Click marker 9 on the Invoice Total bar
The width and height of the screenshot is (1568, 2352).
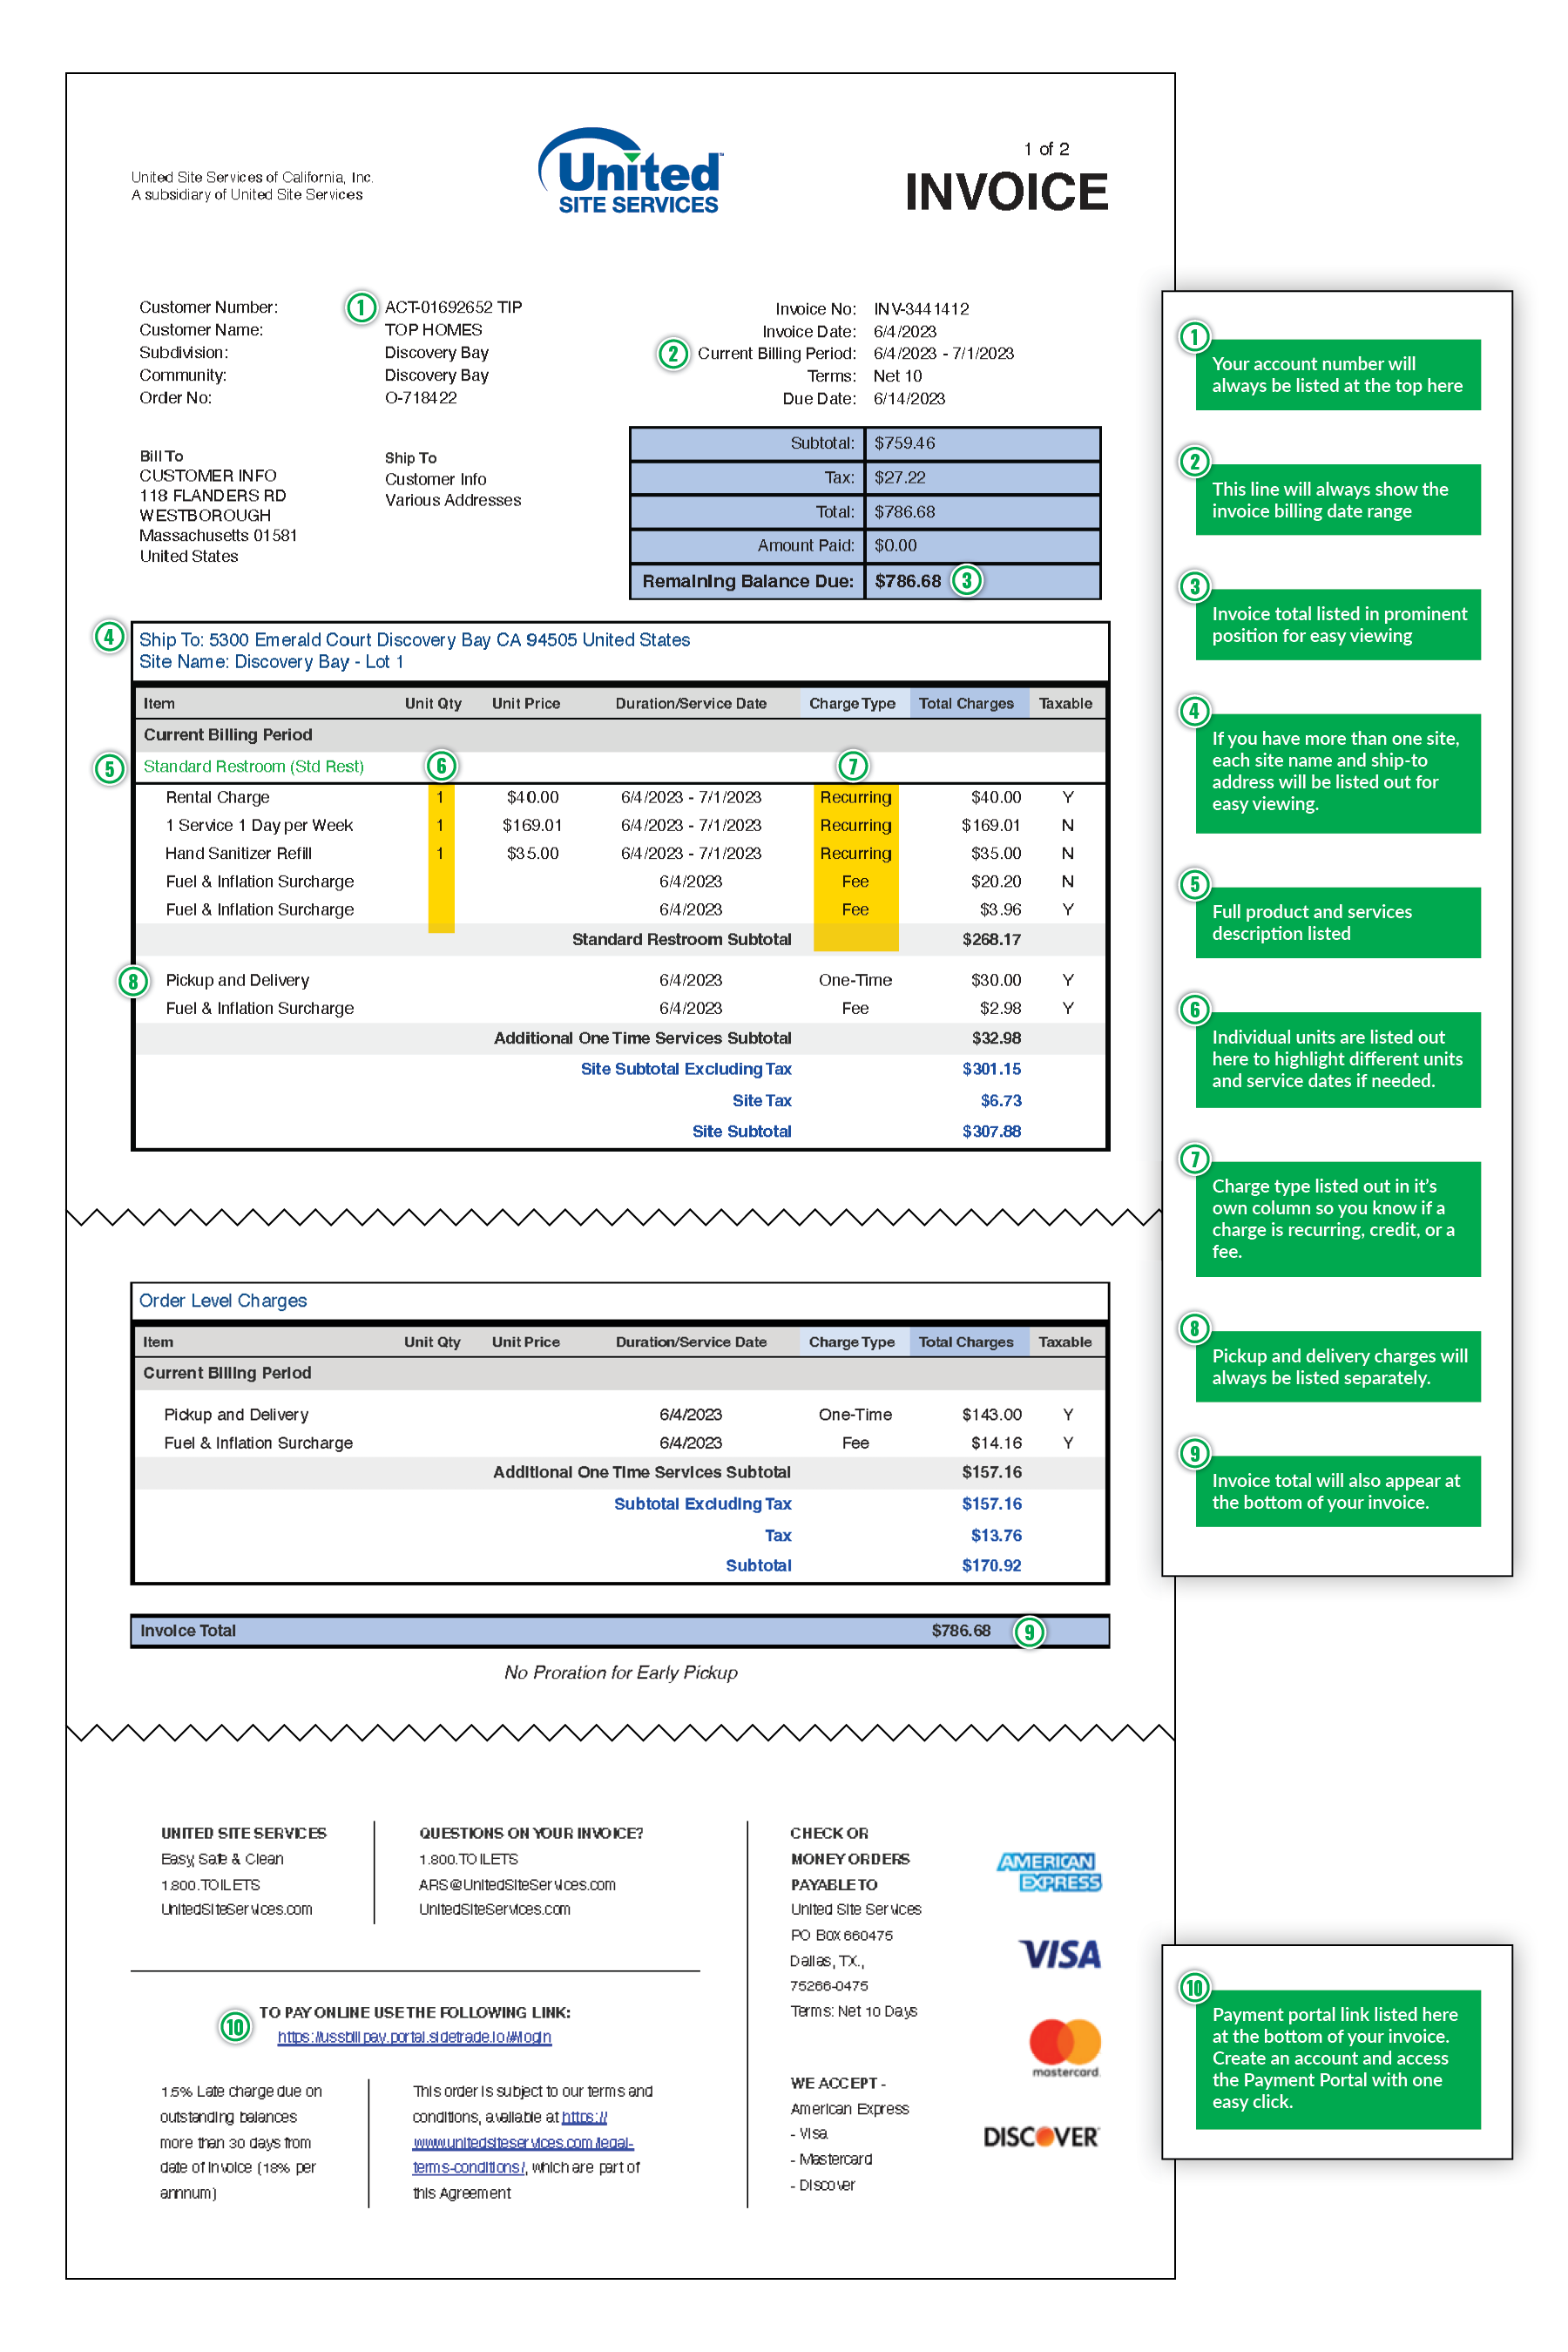pos(1029,1632)
